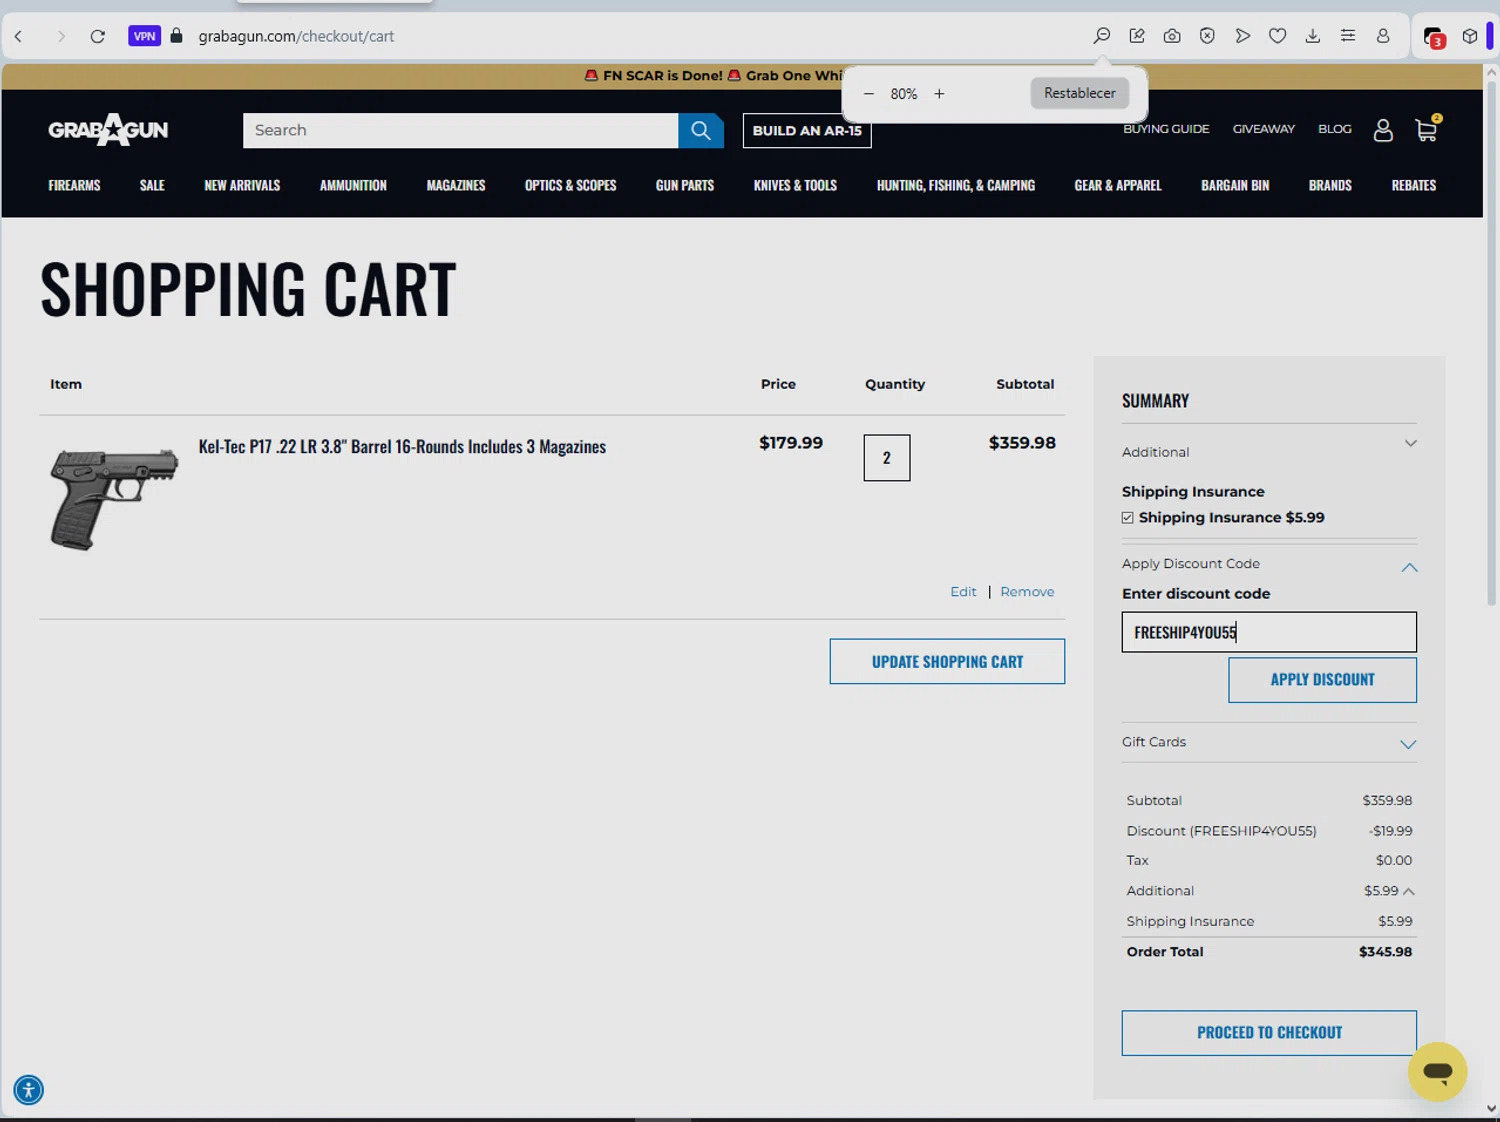1500x1122 pixels.
Task: Open downloads icon in browser toolbar
Action: pyautogui.click(x=1313, y=36)
